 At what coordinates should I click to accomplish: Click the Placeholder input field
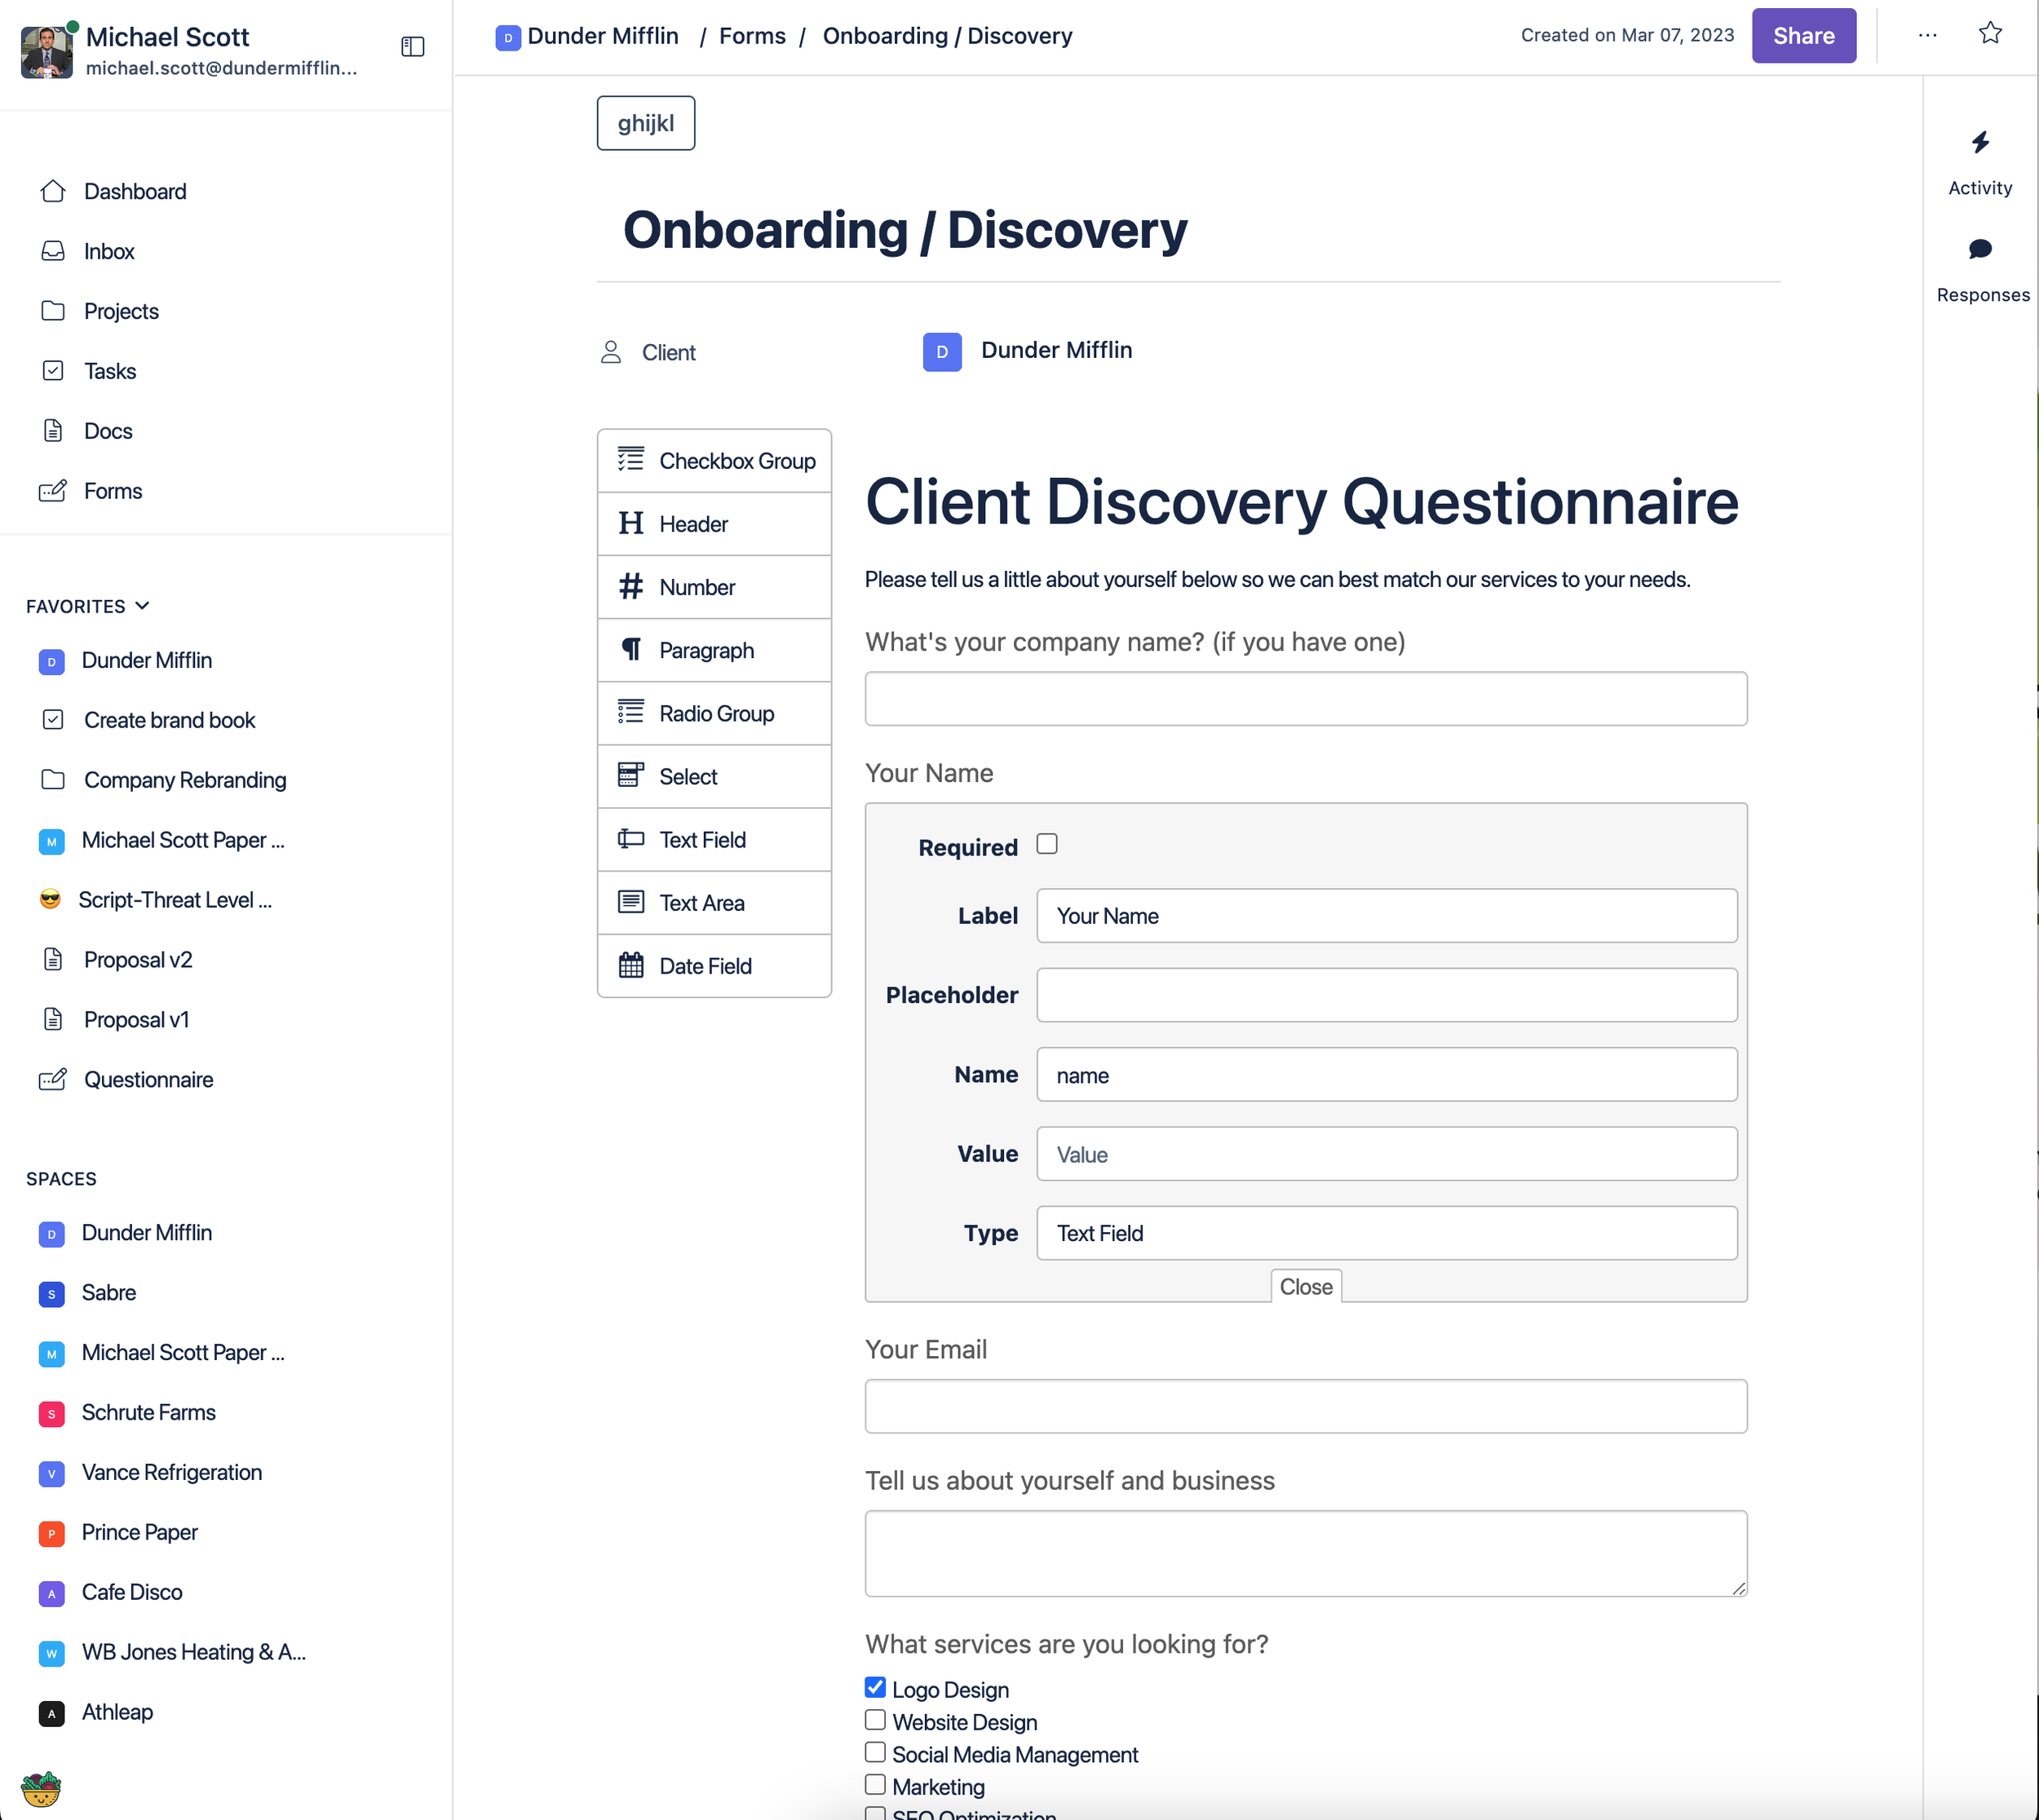[1386, 995]
